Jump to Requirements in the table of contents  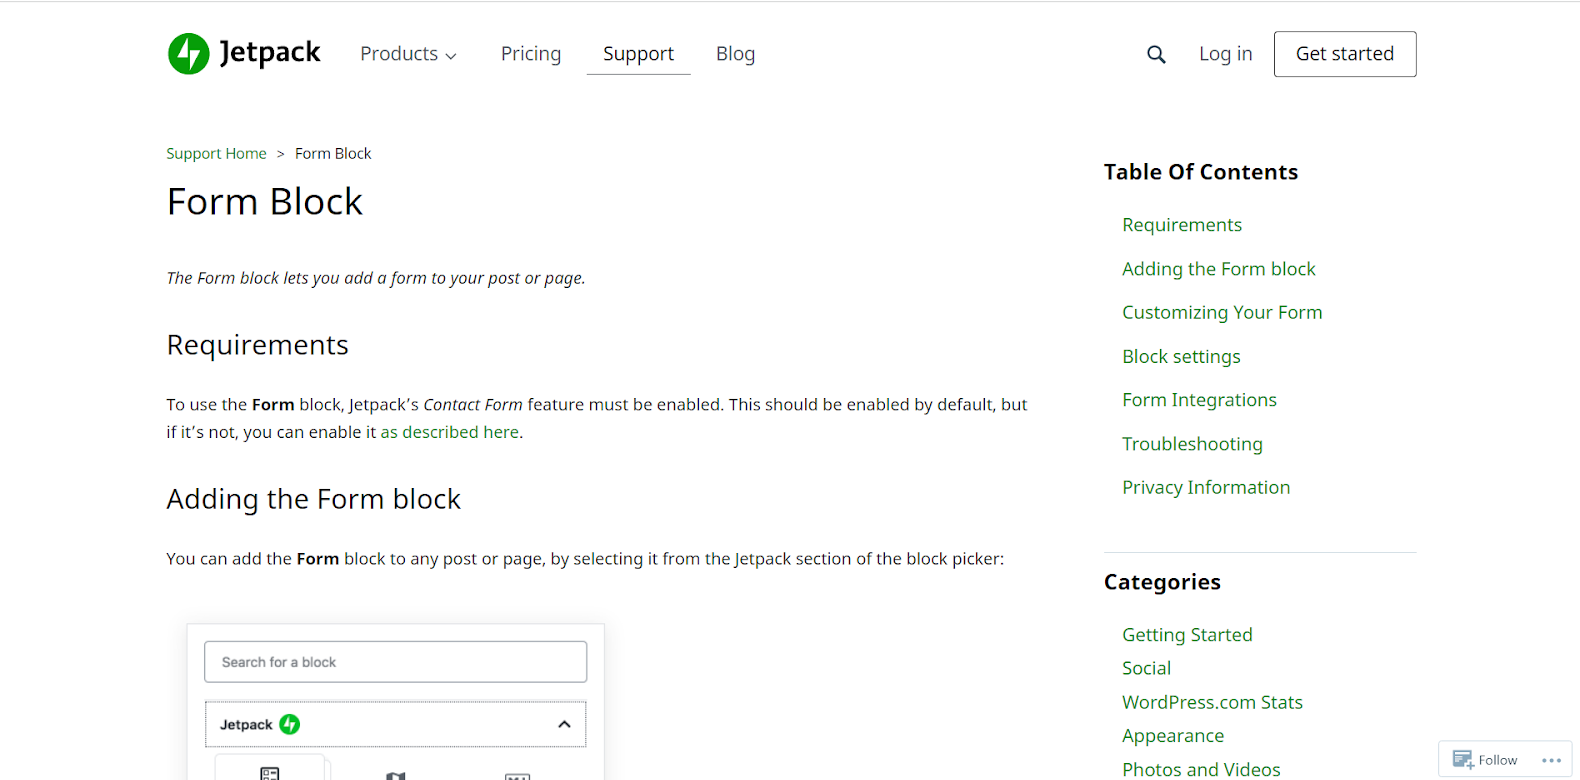[1181, 225]
